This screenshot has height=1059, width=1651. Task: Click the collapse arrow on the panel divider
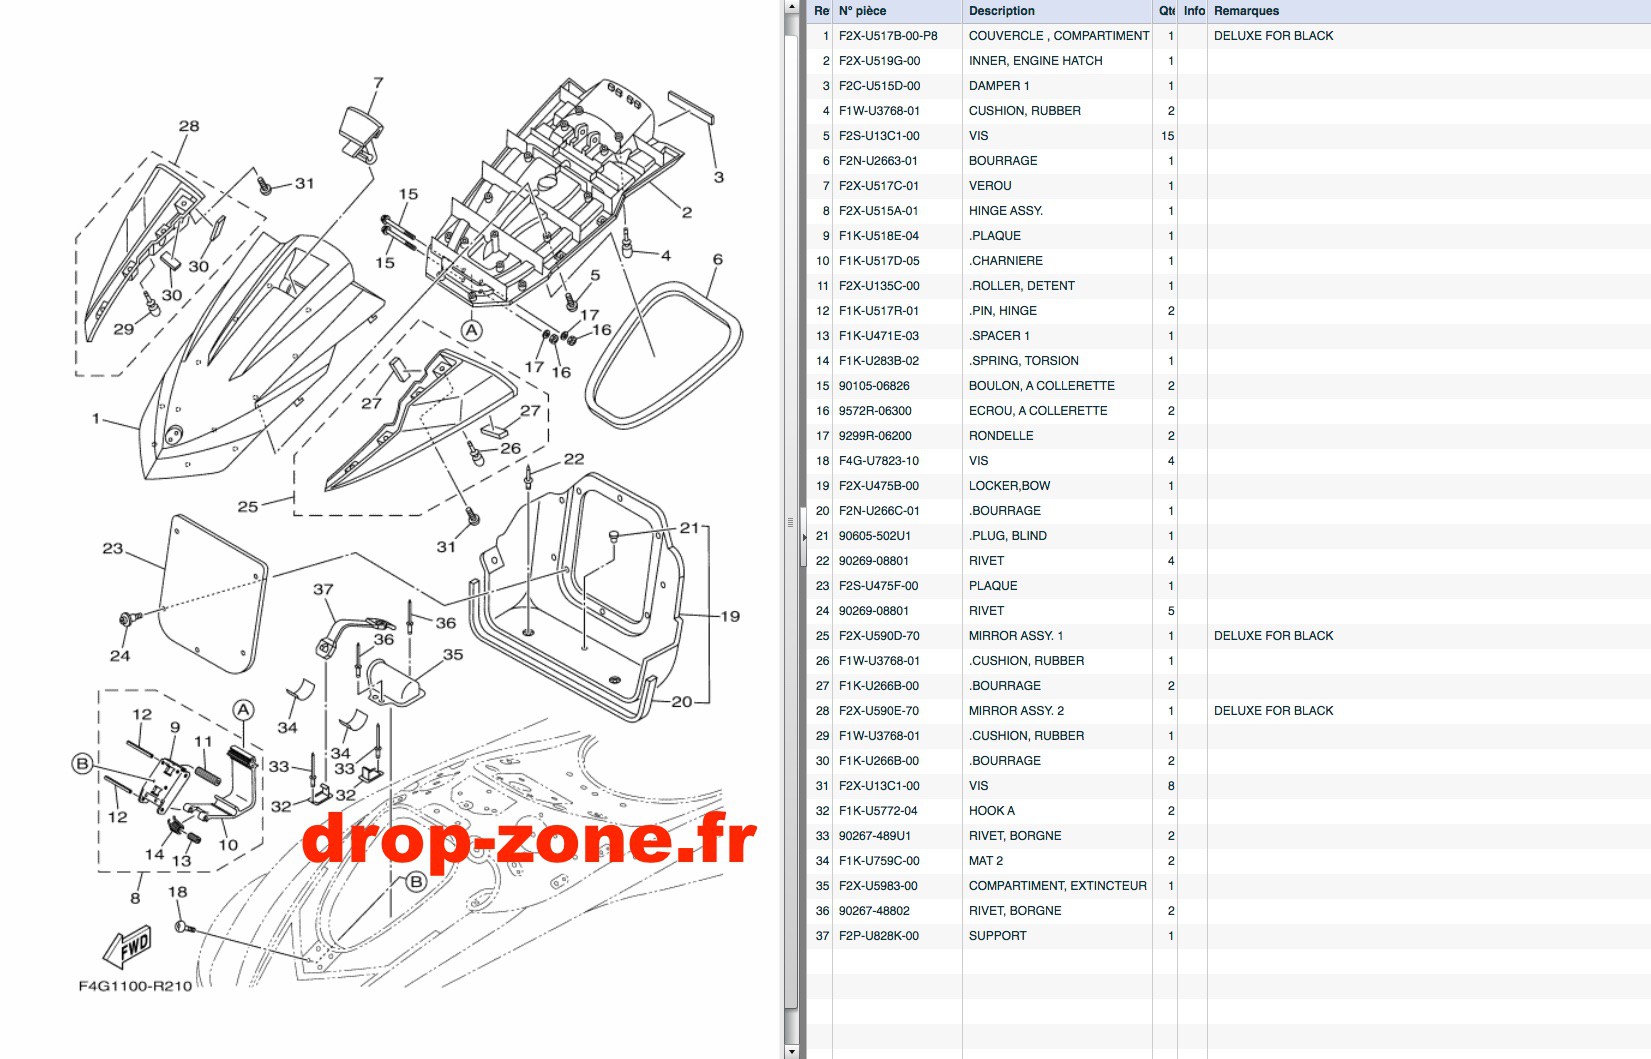tap(802, 537)
